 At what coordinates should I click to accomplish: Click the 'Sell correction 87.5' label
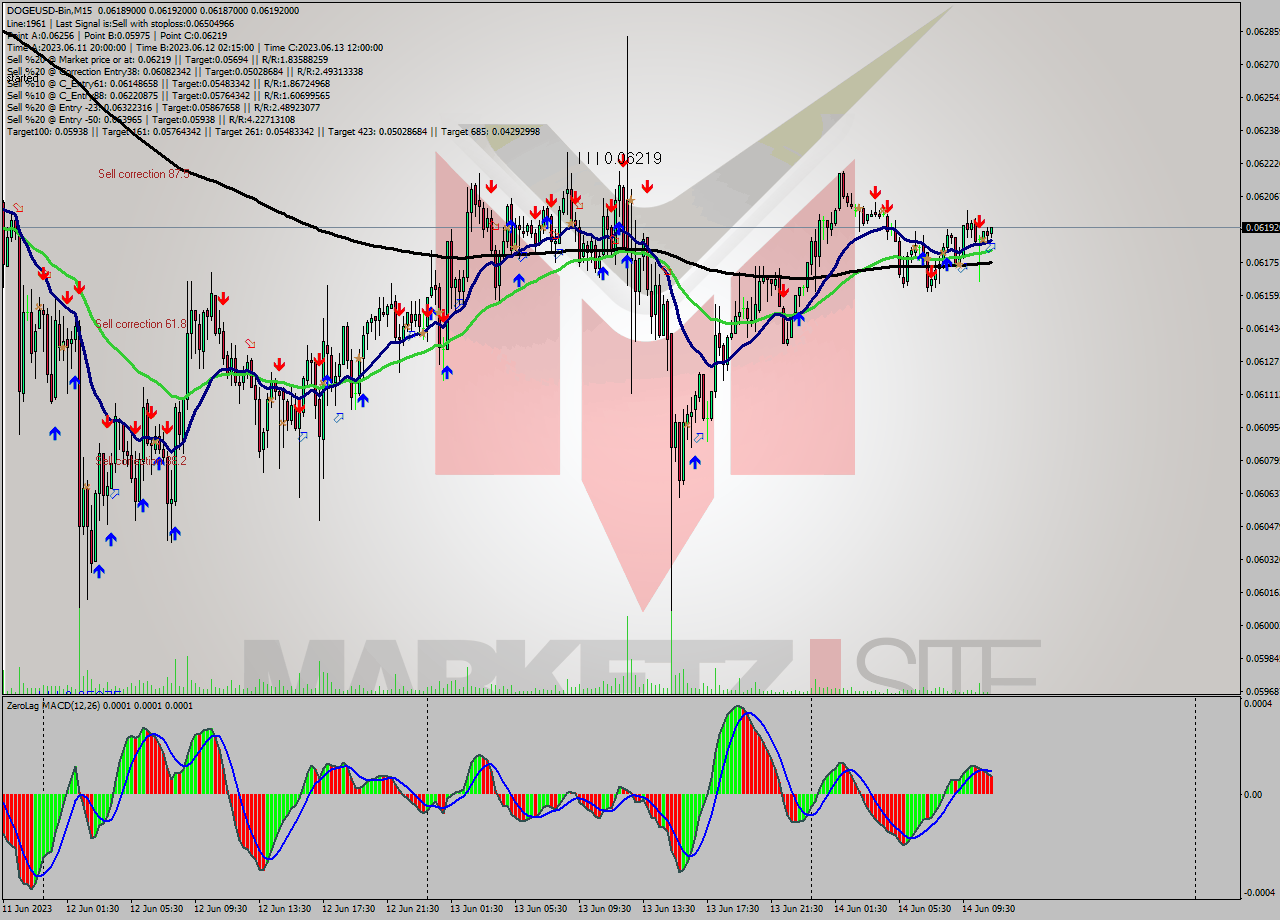[144, 174]
